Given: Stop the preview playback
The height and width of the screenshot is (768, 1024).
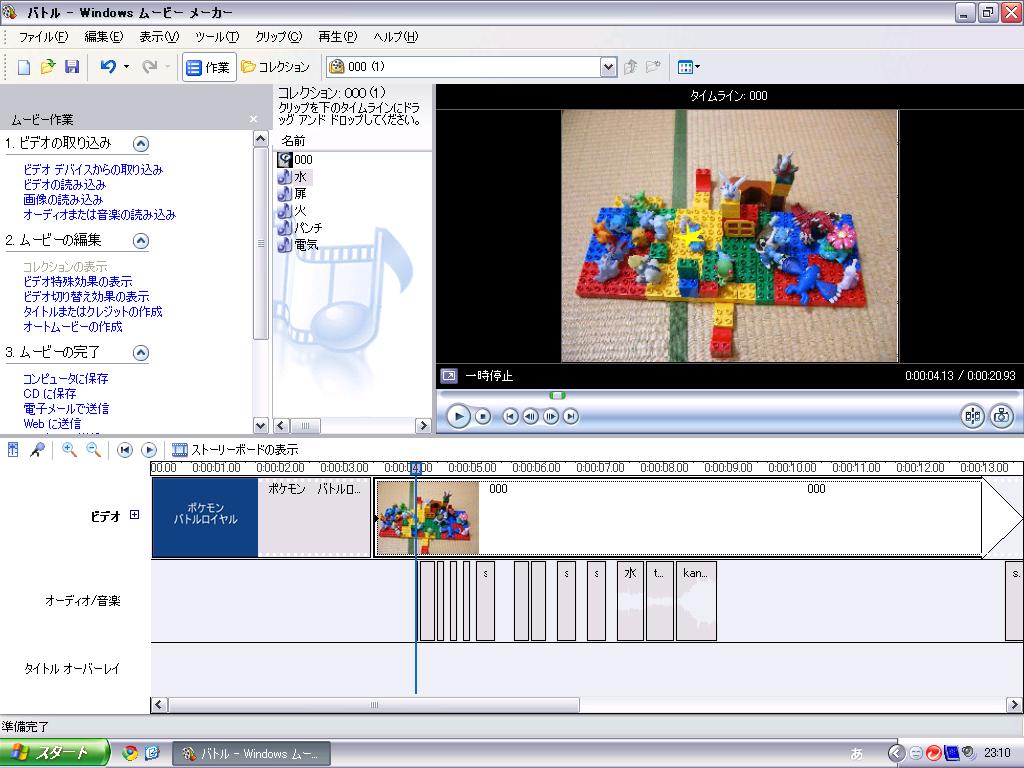Looking at the screenshot, I should [483, 416].
